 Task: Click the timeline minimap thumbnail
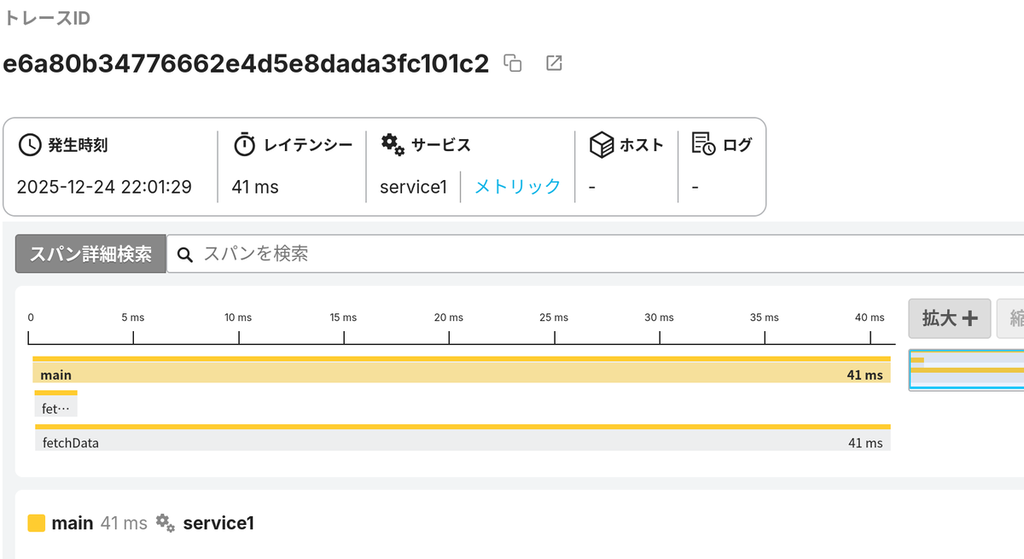[967, 370]
